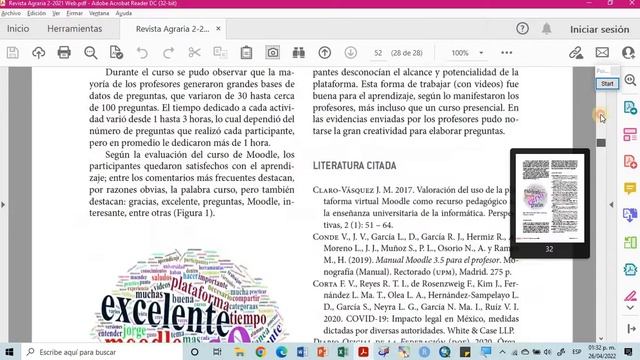This screenshot has height=360, width=640.
Task: Open the Firmar menu
Action: coord(74,13)
